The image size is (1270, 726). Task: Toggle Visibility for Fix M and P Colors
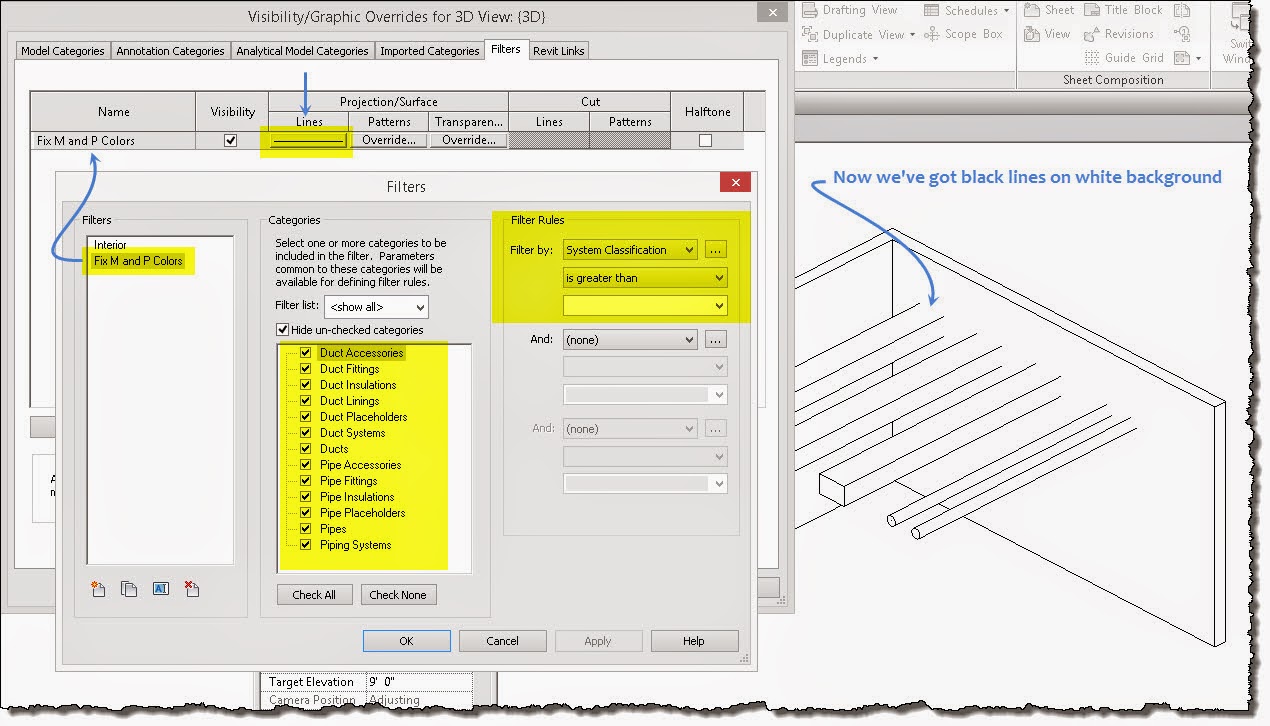(x=231, y=140)
